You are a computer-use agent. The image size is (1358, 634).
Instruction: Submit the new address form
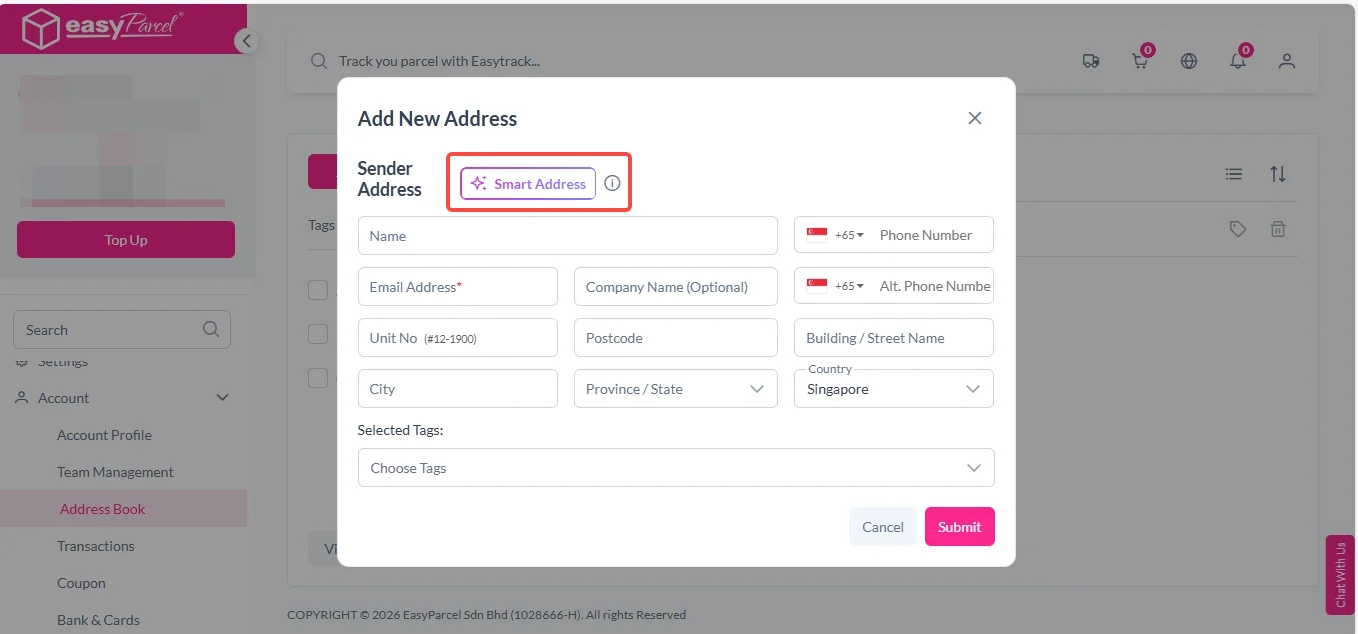(959, 526)
